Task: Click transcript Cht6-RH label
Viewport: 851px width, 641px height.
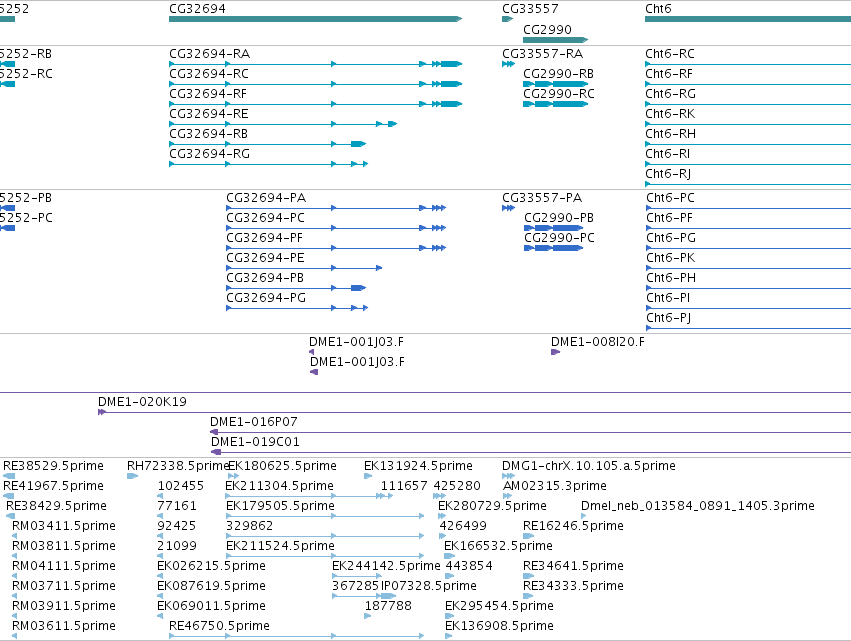Action: pos(670,134)
